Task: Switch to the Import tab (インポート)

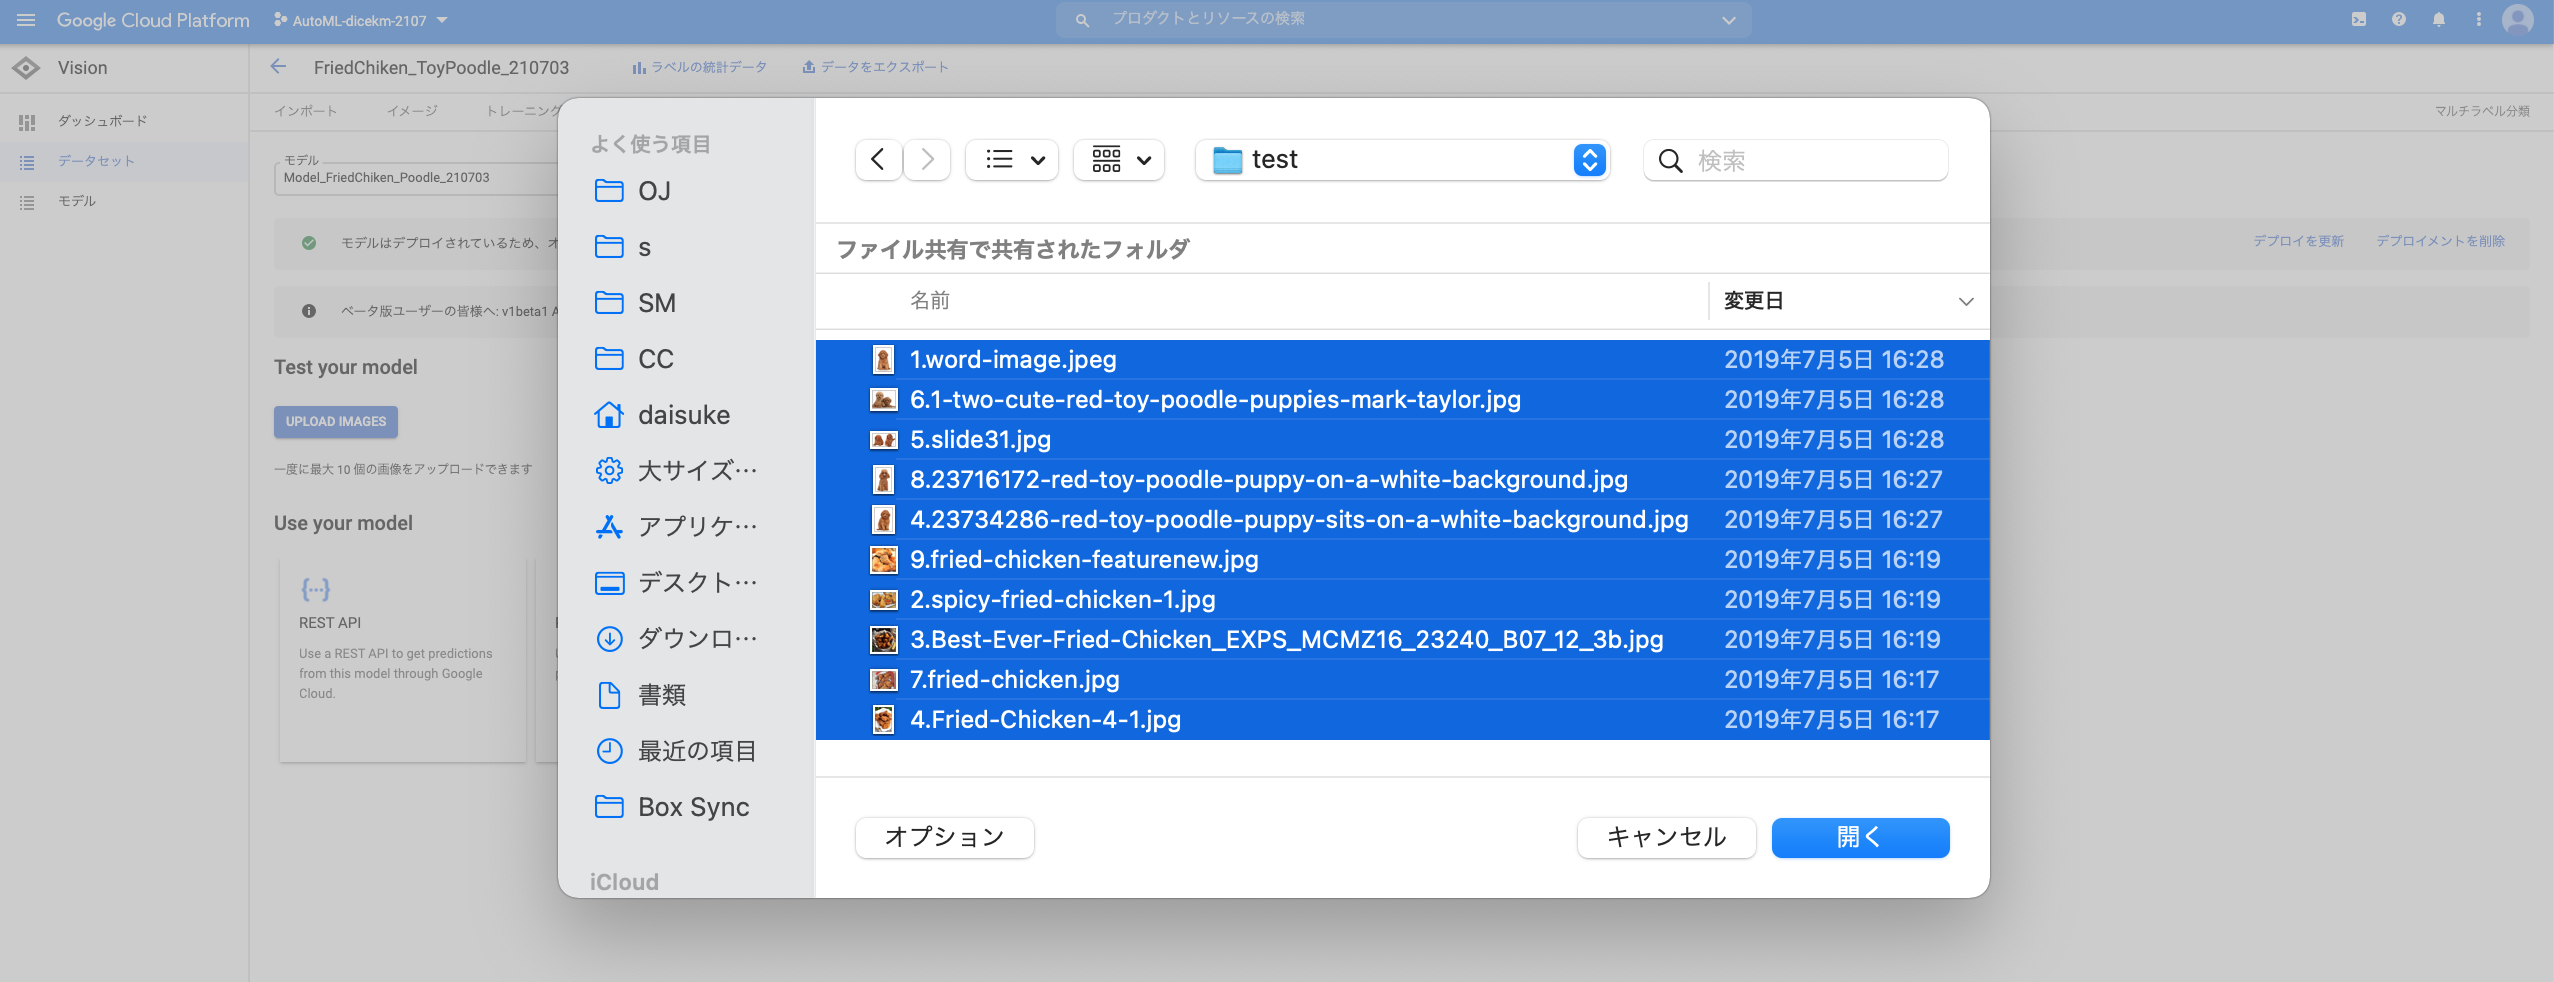Action: [306, 111]
